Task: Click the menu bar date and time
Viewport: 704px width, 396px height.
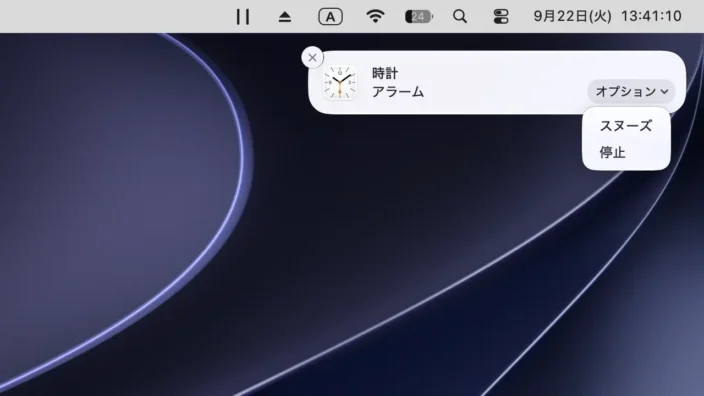Action: pyautogui.click(x=607, y=17)
